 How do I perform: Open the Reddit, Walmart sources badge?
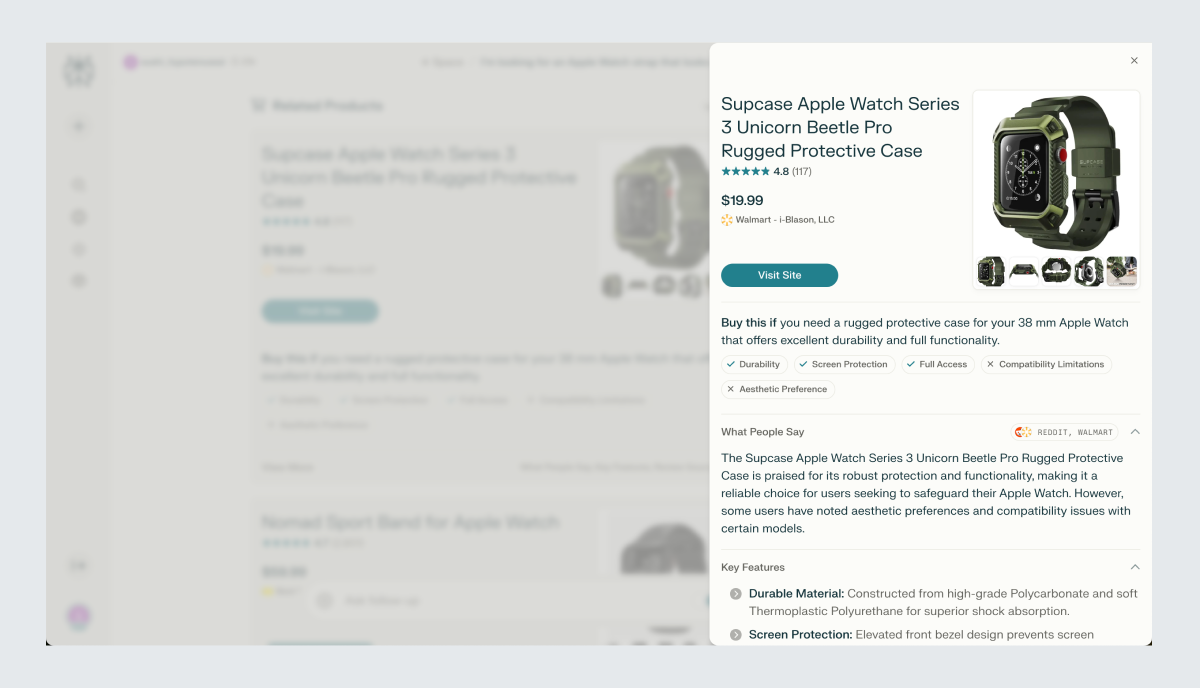coord(1064,432)
